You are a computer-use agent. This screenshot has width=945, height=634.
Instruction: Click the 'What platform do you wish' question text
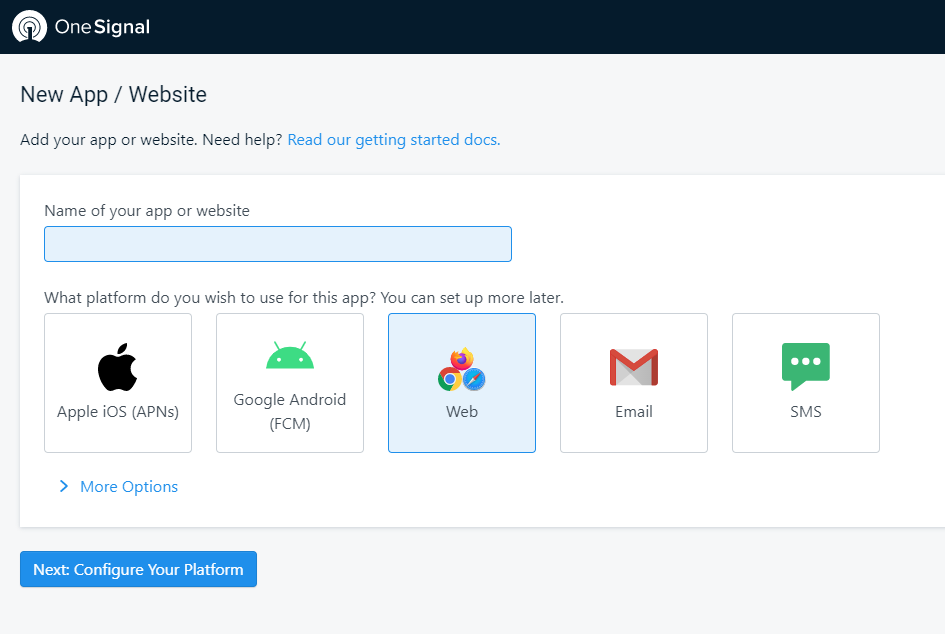pos(304,298)
